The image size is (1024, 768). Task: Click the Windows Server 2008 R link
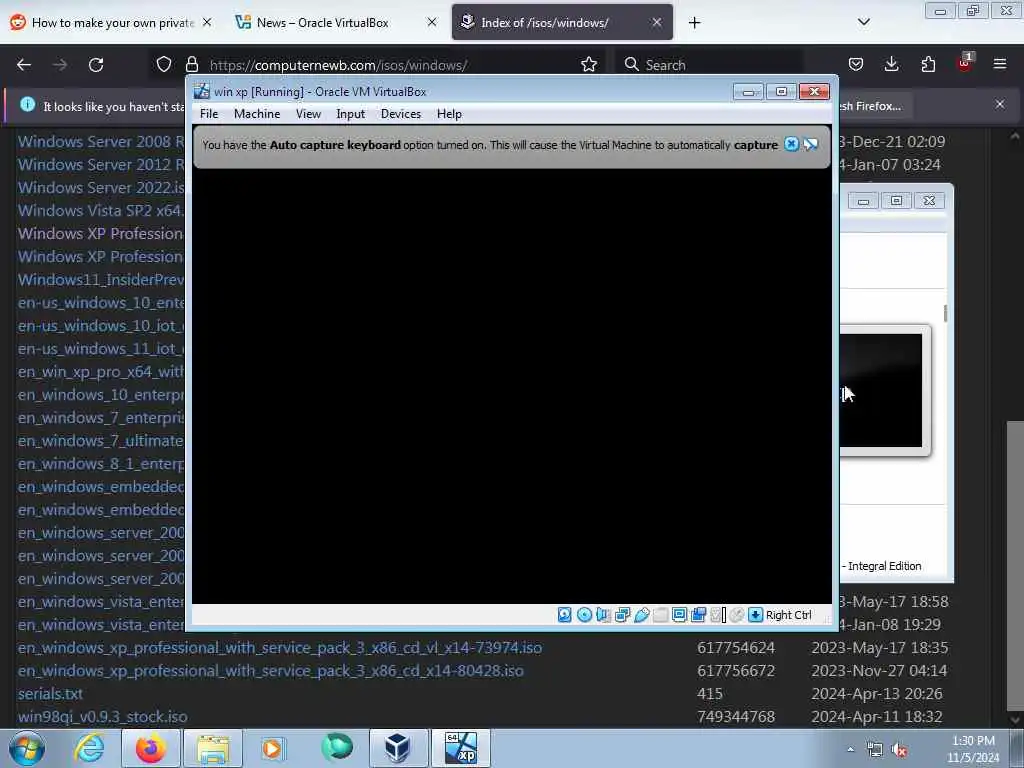101,142
